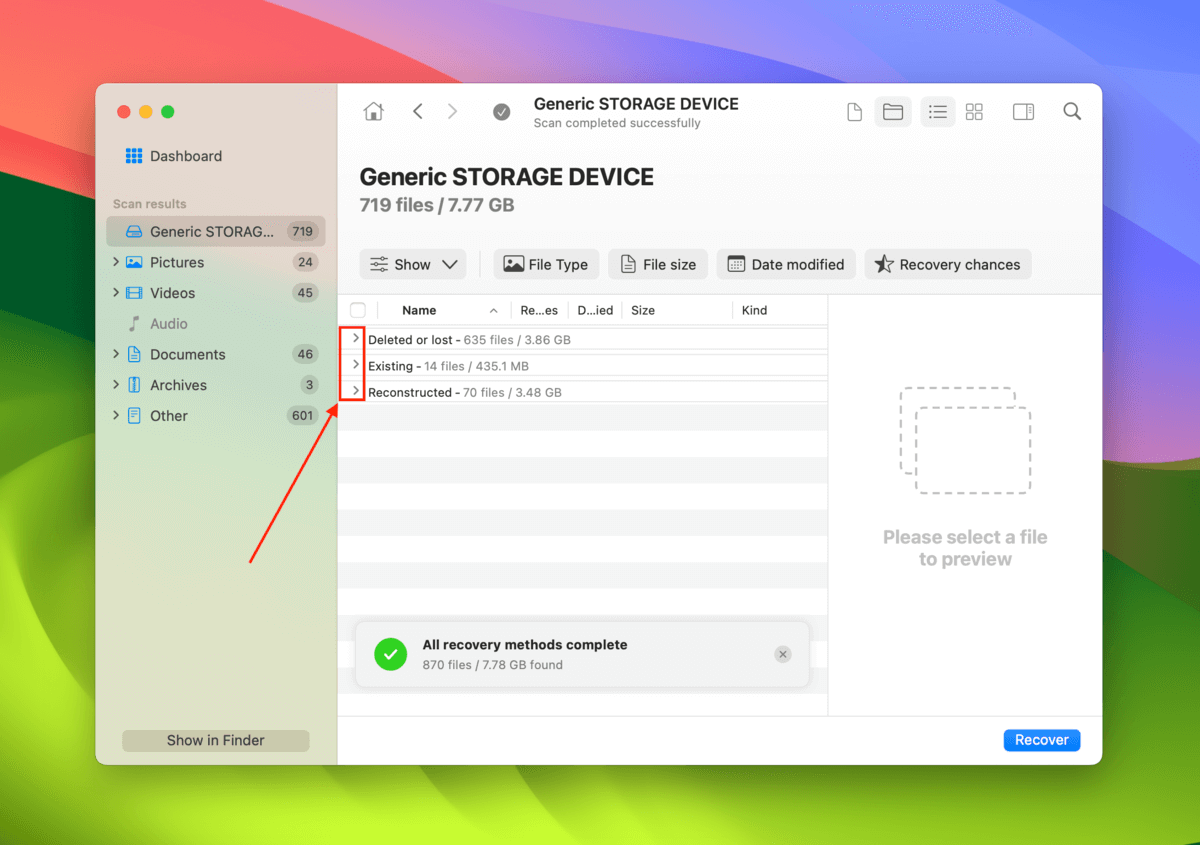Screen dimensions: 1200x845
Task: Click the Home icon in toolbar
Action: 373,112
